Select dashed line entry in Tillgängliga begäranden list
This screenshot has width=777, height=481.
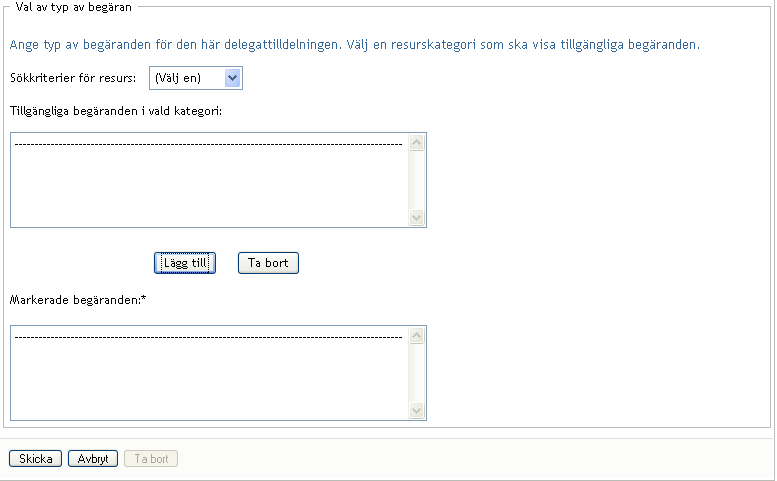pos(209,144)
